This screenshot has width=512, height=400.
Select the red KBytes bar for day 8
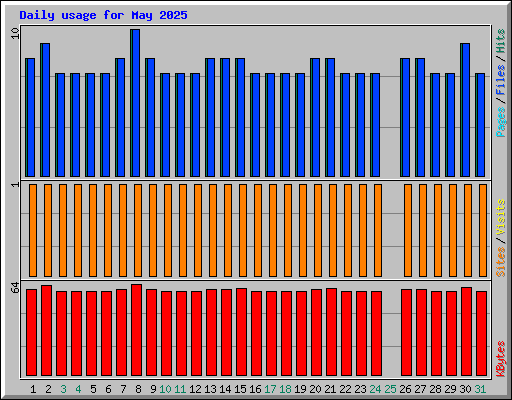[x=136, y=330]
